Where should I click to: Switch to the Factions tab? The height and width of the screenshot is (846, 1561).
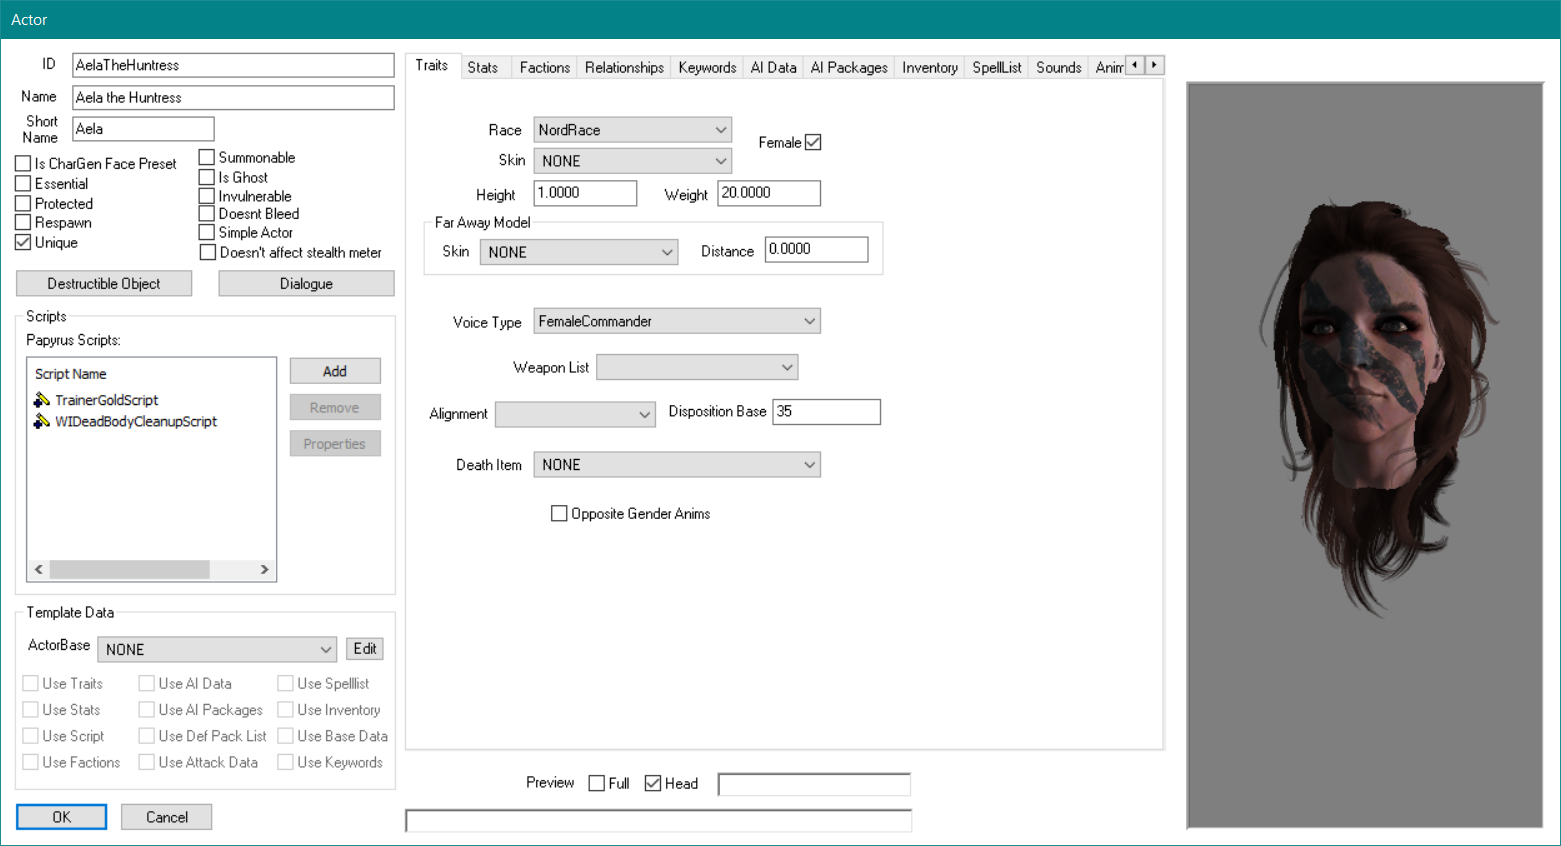544,68
